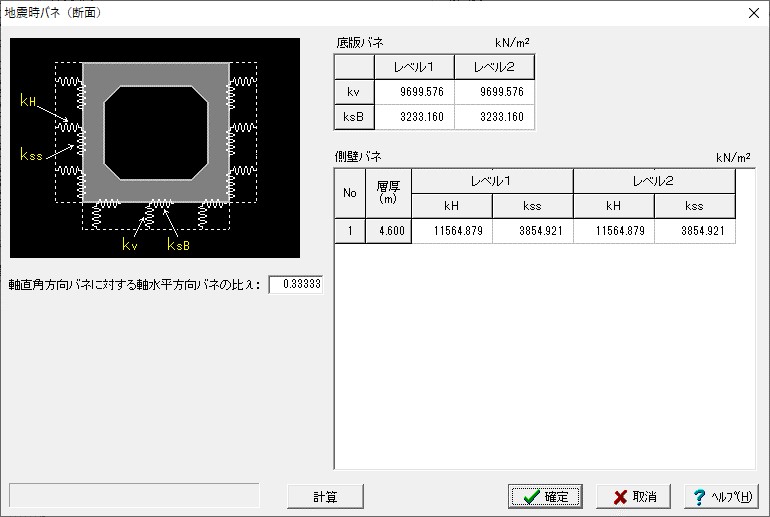770x517 pixels.
Task: Click kss header under レベル1
Action: click(533, 206)
